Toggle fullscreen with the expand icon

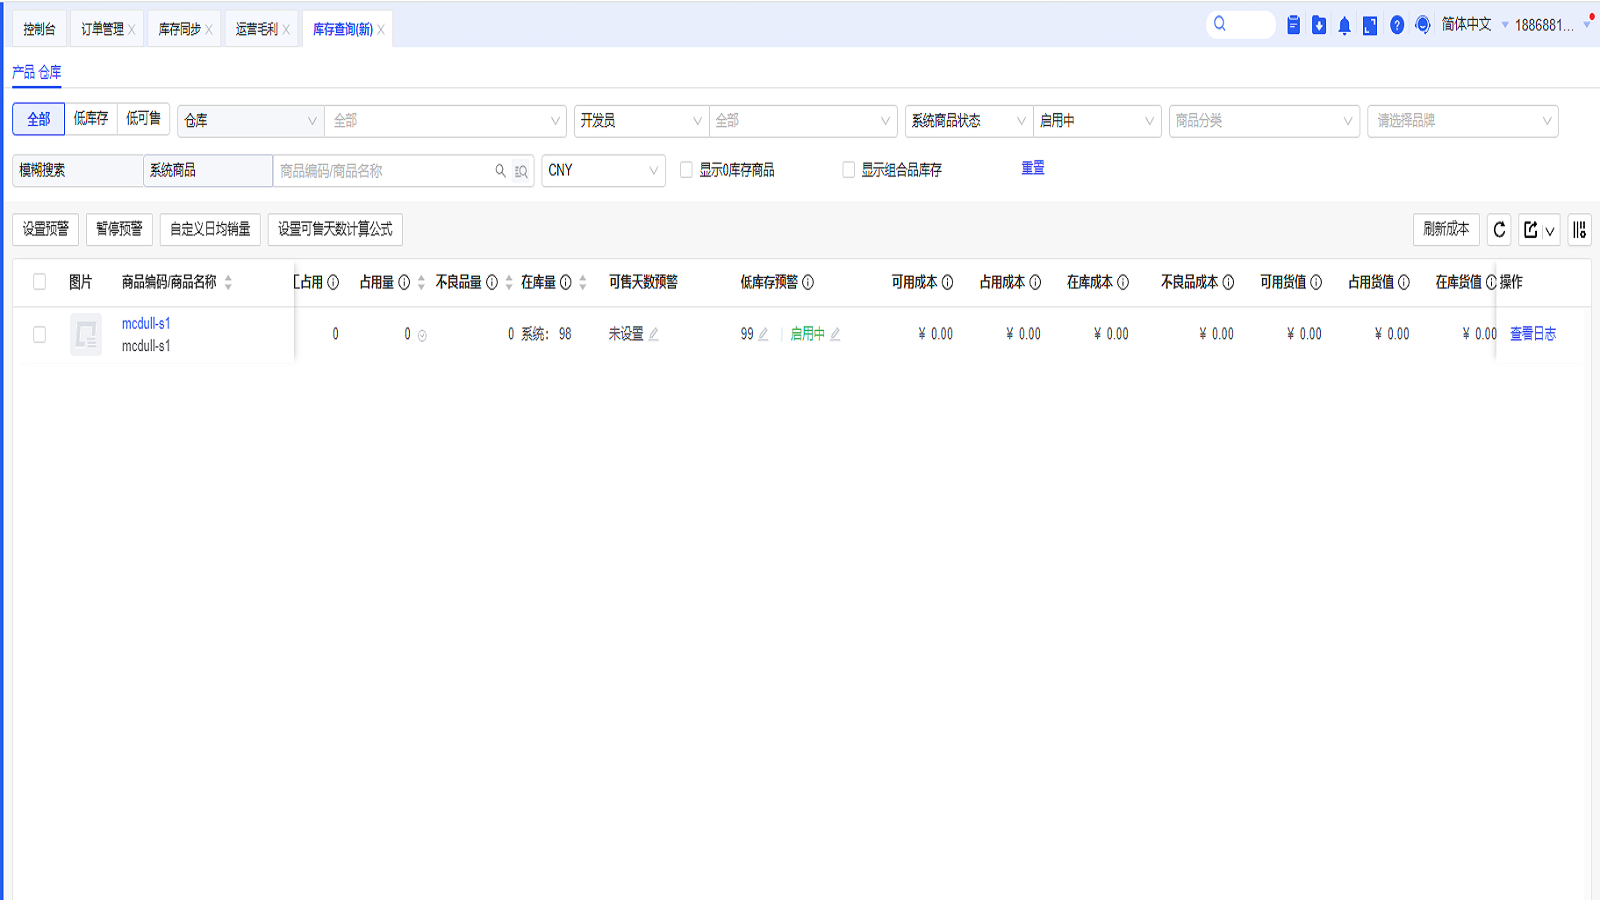point(1370,25)
